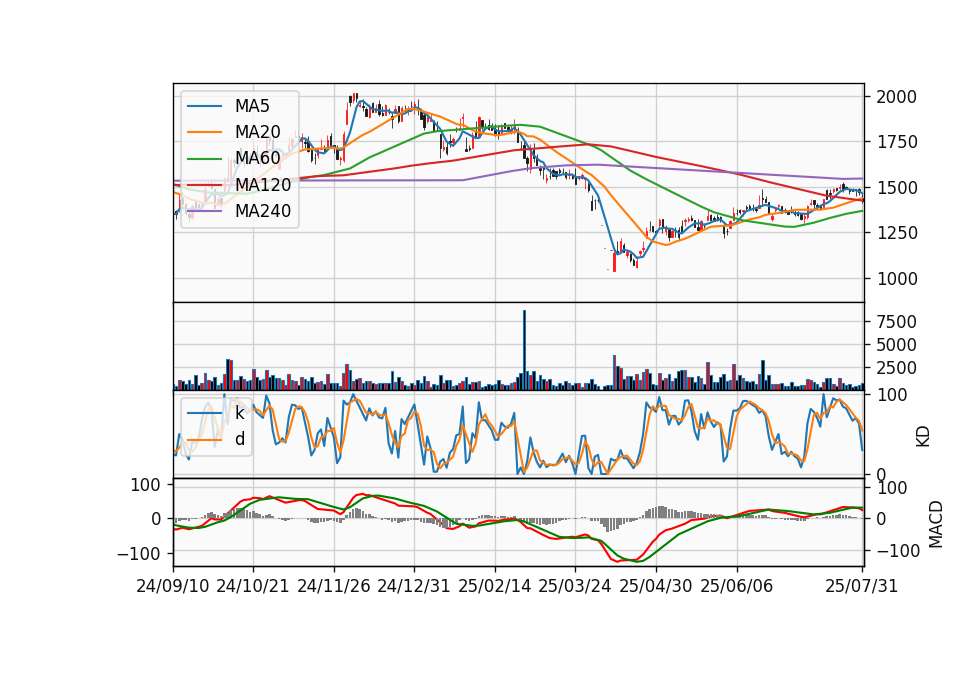Click the tallest volume spike bar
This screenshot has width=960, height=690.
(524, 350)
